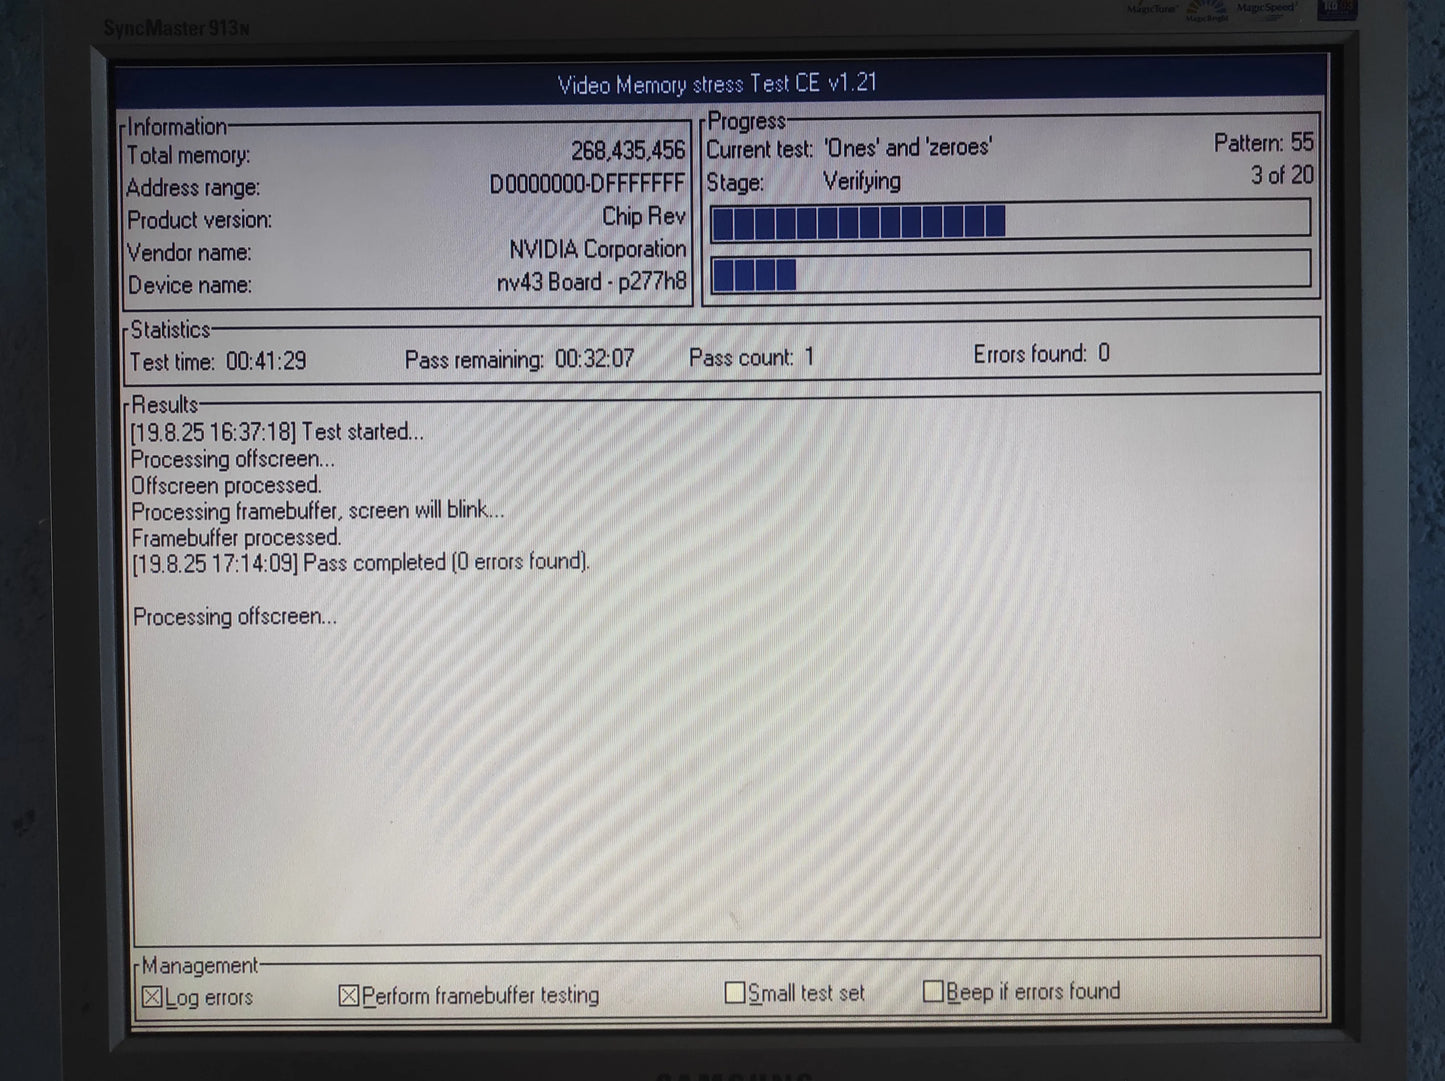Image resolution: width=1445 pixels, height=1081 pixels.
Task: Toggle the Log errors checkbox
Action: click(x=152, y=997)
